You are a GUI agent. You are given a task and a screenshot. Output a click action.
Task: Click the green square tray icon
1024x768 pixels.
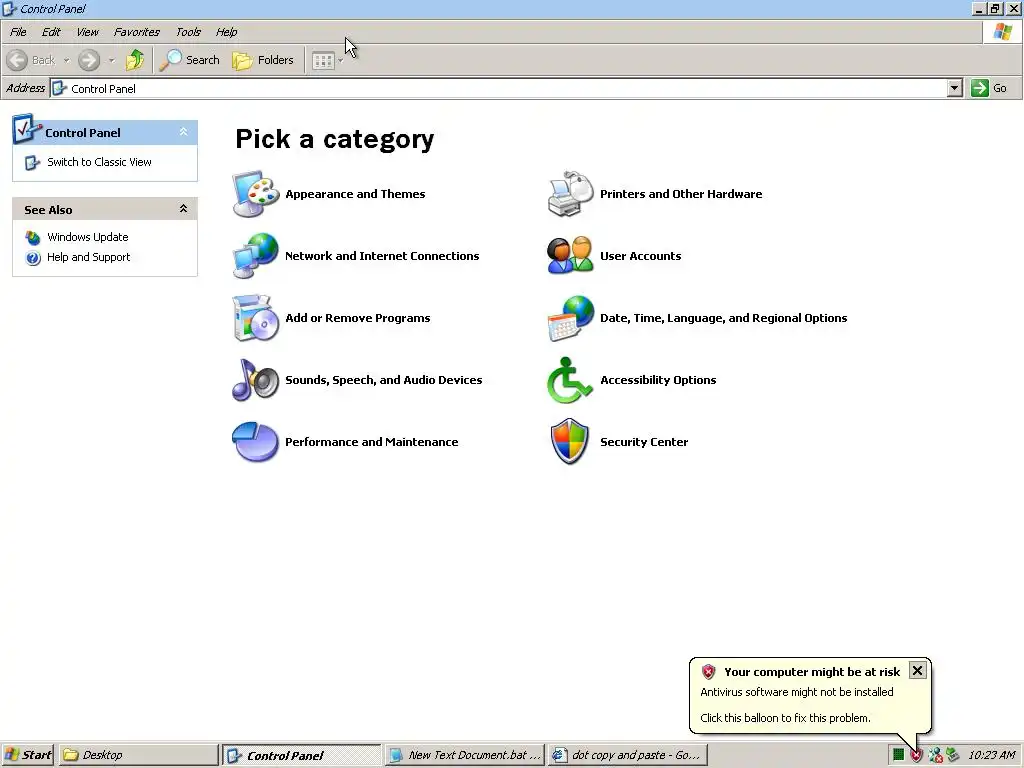[x=899, y=755]
